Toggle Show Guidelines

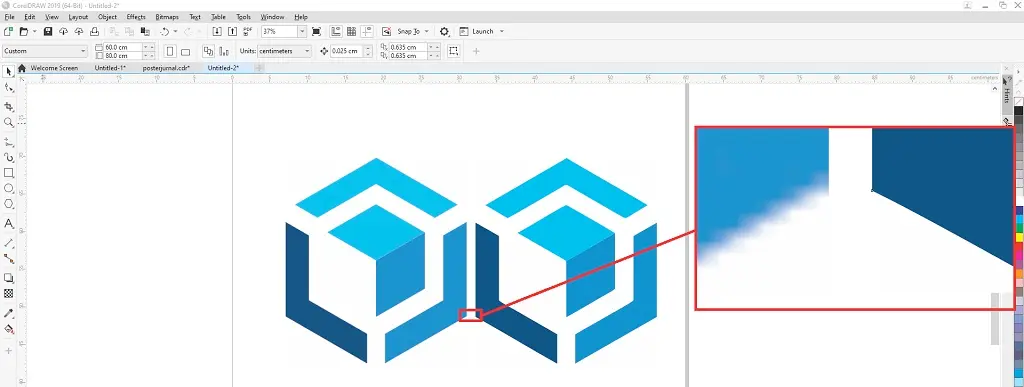coord(367,31)
